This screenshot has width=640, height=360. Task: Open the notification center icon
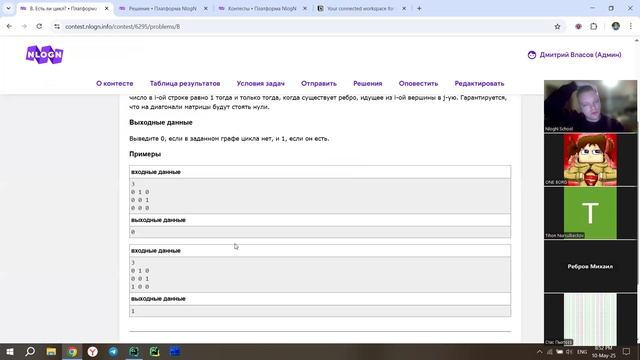pyautogui.click(x=627, y=351)
